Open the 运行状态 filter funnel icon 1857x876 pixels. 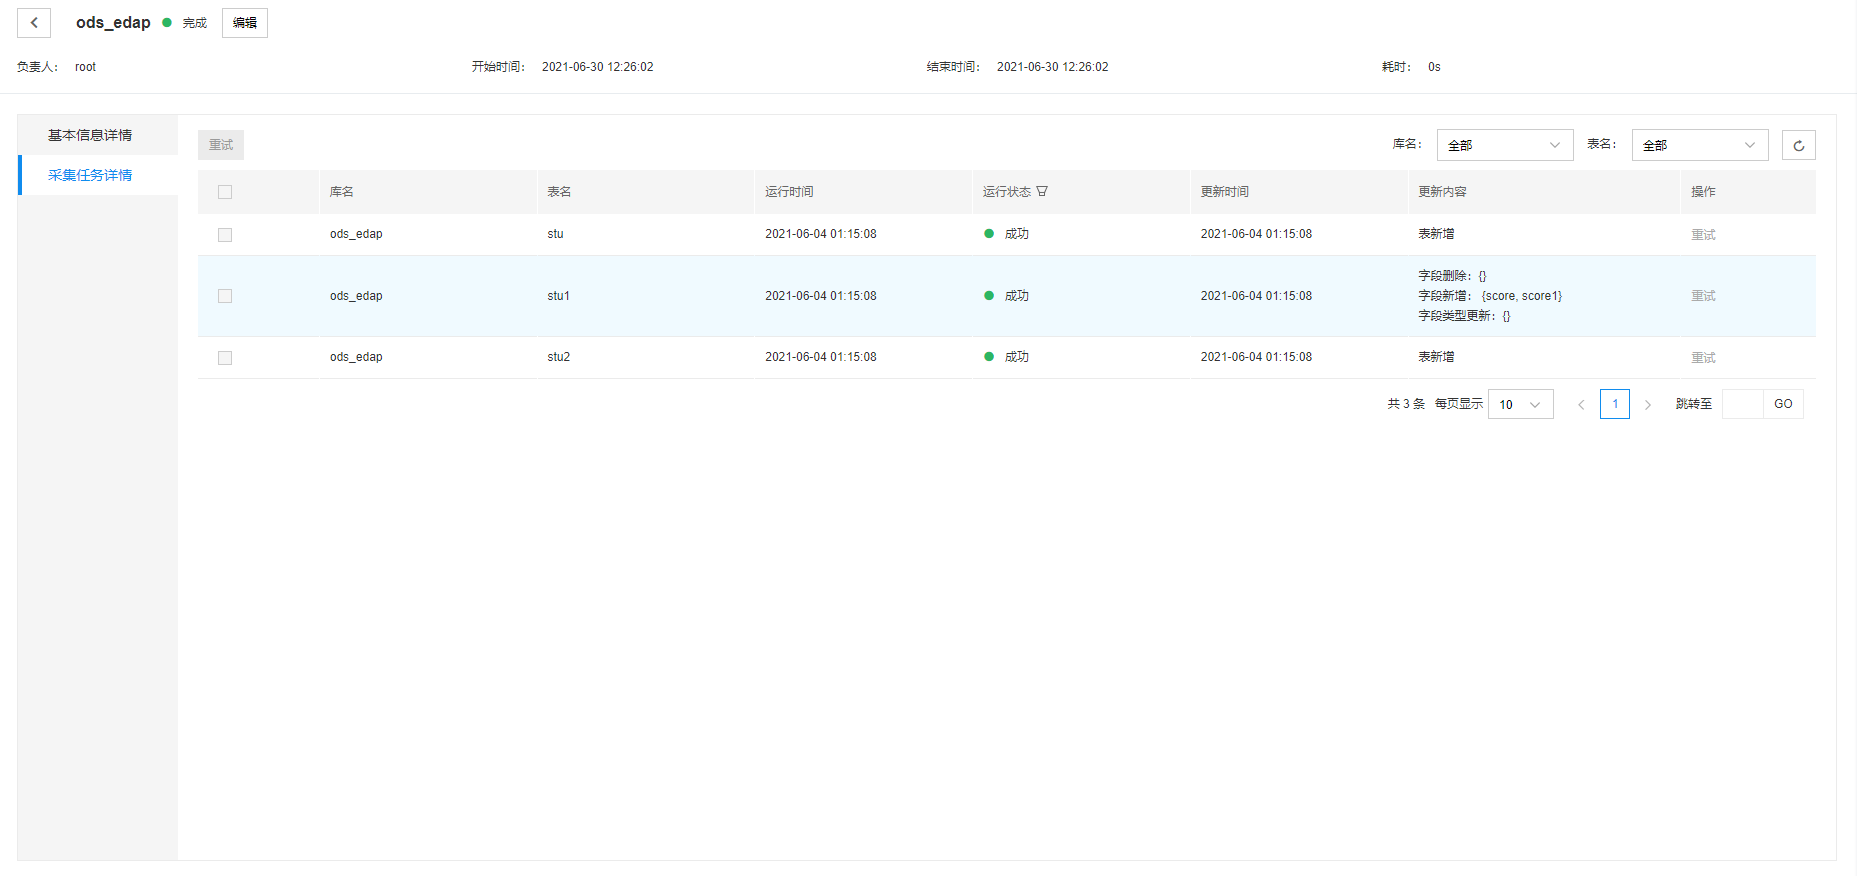point(1042,192)
